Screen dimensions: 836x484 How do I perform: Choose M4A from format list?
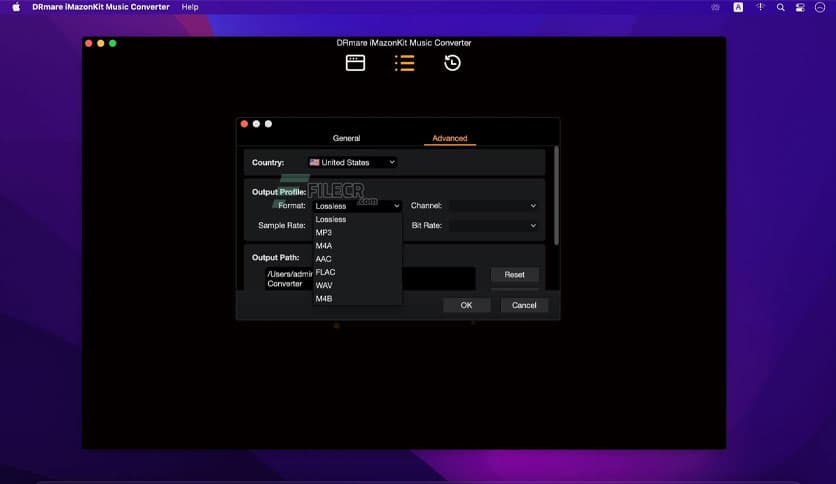[x=357, y=246]
